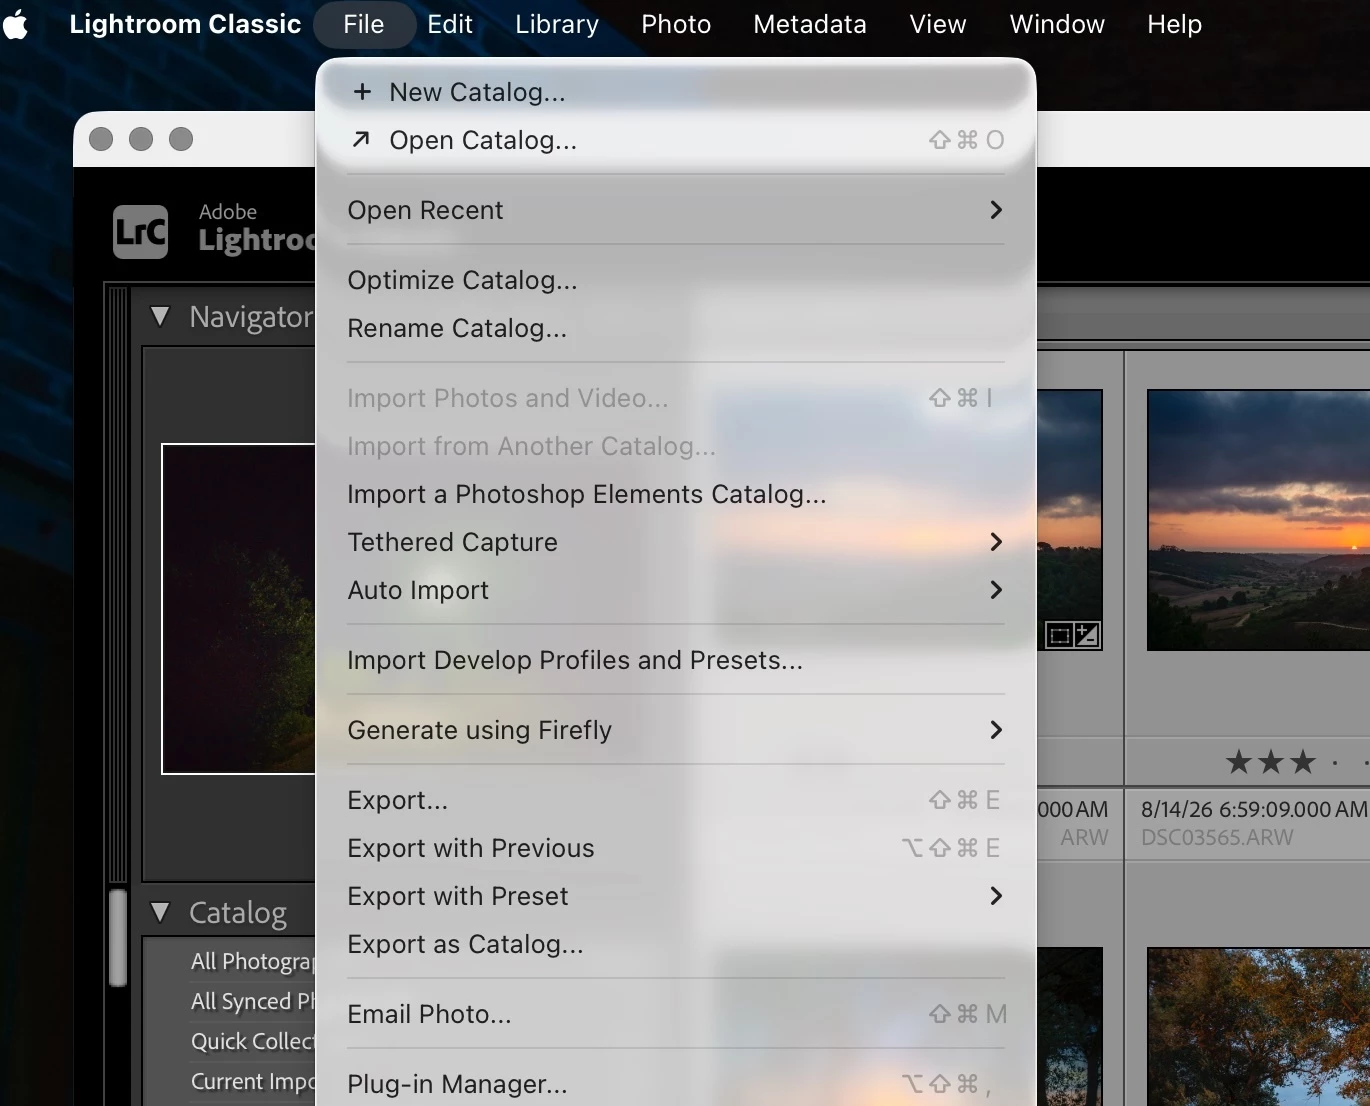
Task: Open the Metadata menu
Action: (810, 24)
